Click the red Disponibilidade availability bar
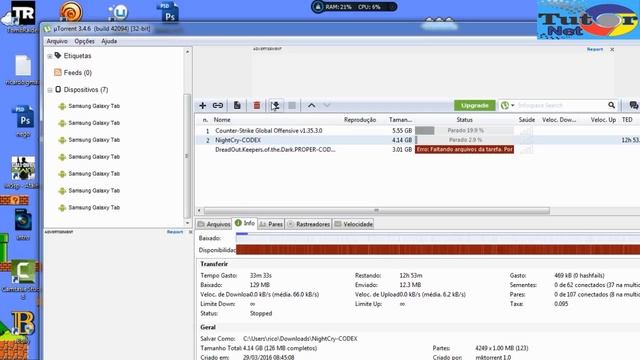The image size is (640, 360). click(x=438, y=250)
